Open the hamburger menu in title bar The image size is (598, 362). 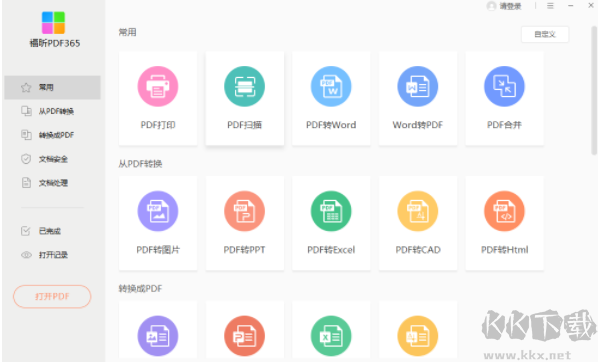pyautogui.click(x=550, y=6)
